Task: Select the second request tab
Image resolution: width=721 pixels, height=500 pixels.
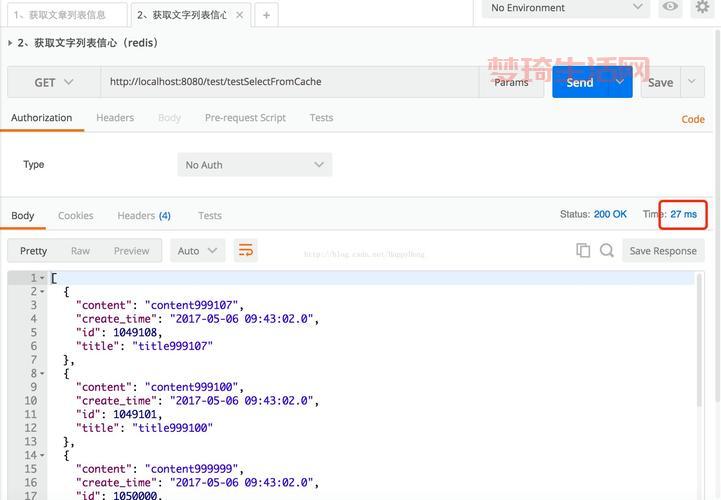Action: 182,15
